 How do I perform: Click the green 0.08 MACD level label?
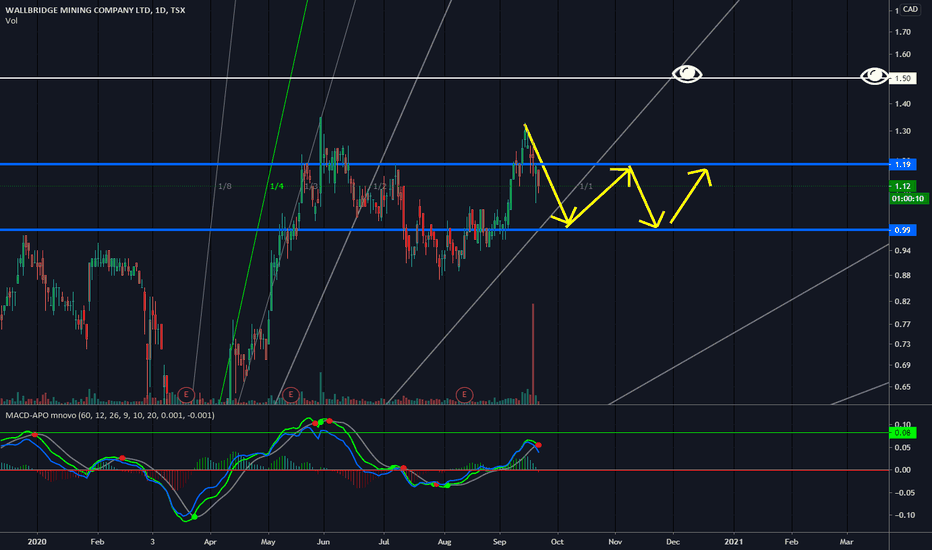pyautogui.click(x=902, y=433)
